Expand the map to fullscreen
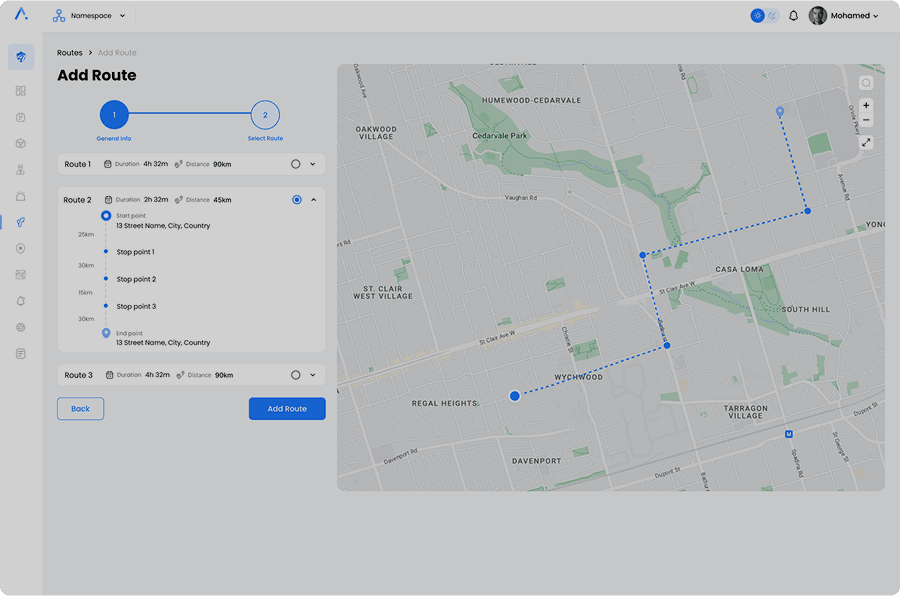900x596 pixels. click(x=866, y=142)
